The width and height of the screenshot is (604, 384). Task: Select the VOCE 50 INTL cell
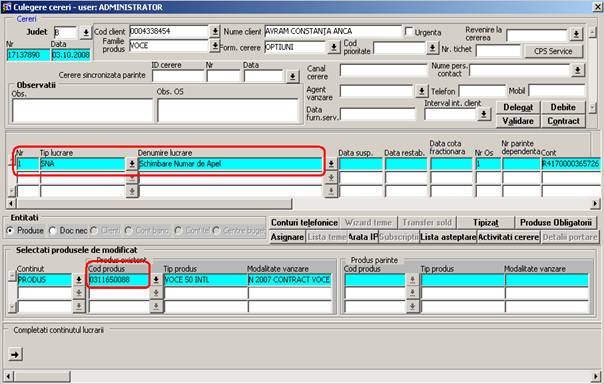tap(205, 280)
